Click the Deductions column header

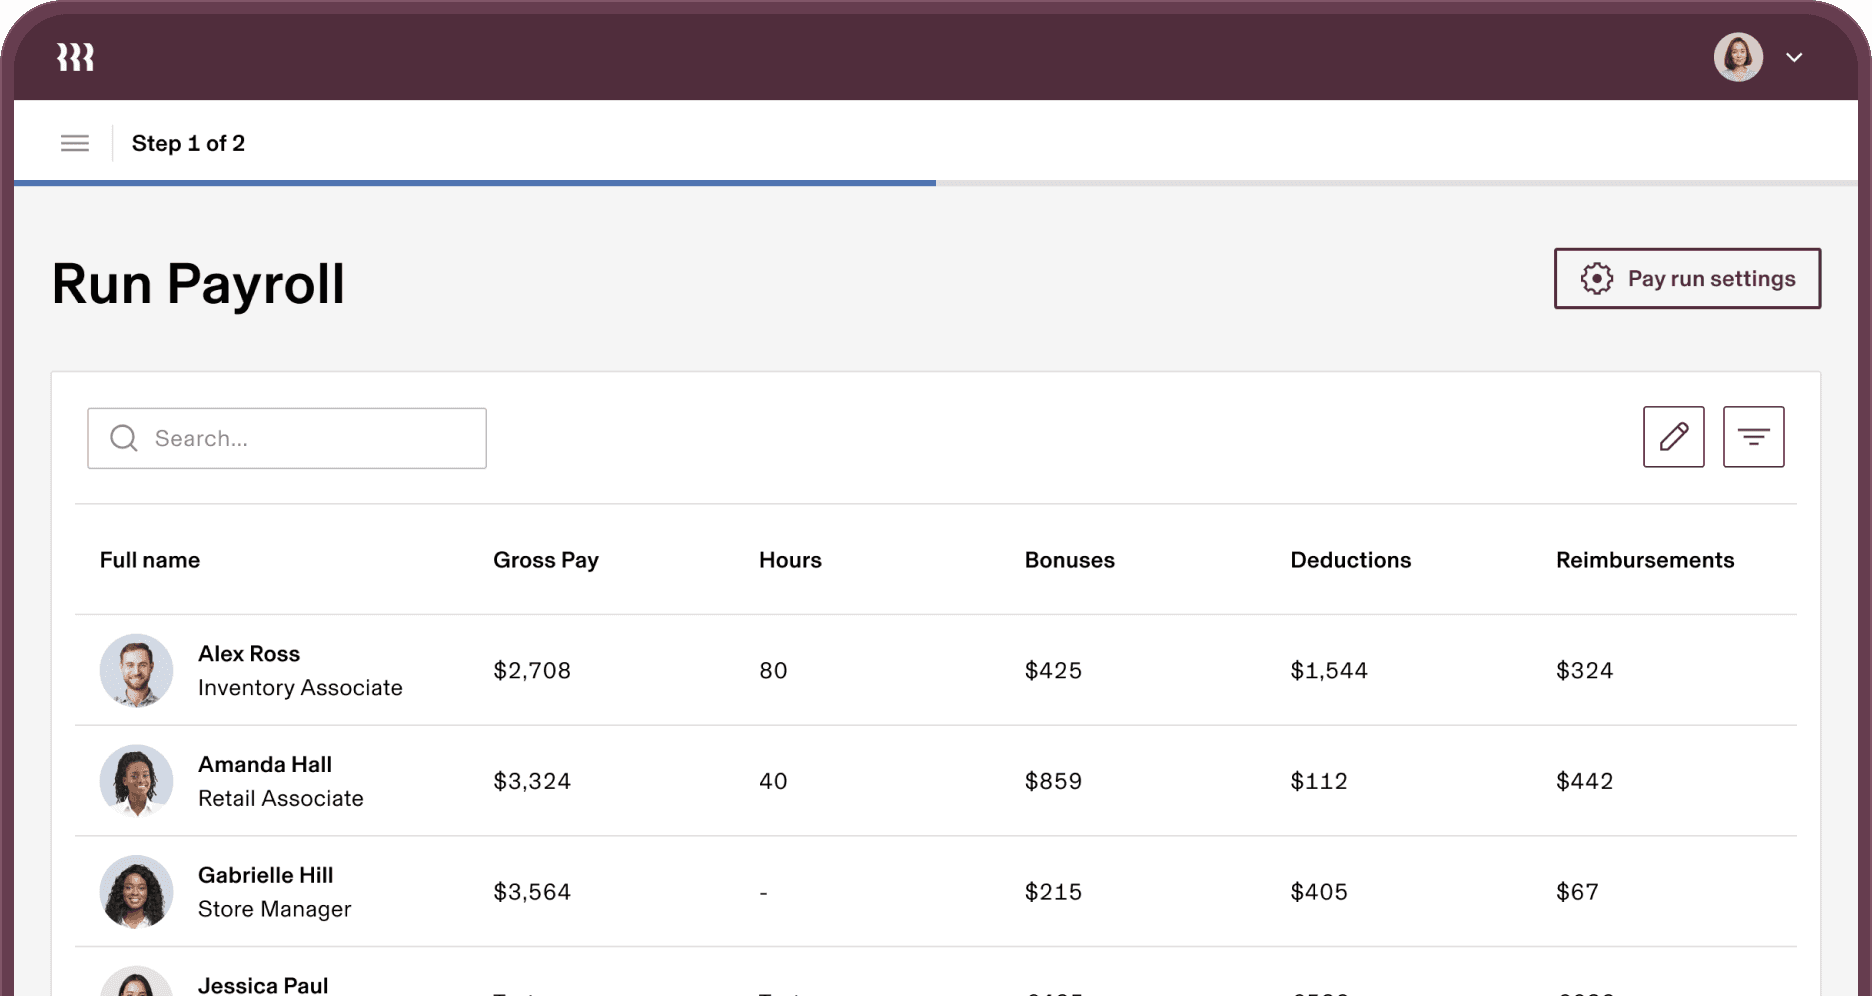click(1350, 560)
